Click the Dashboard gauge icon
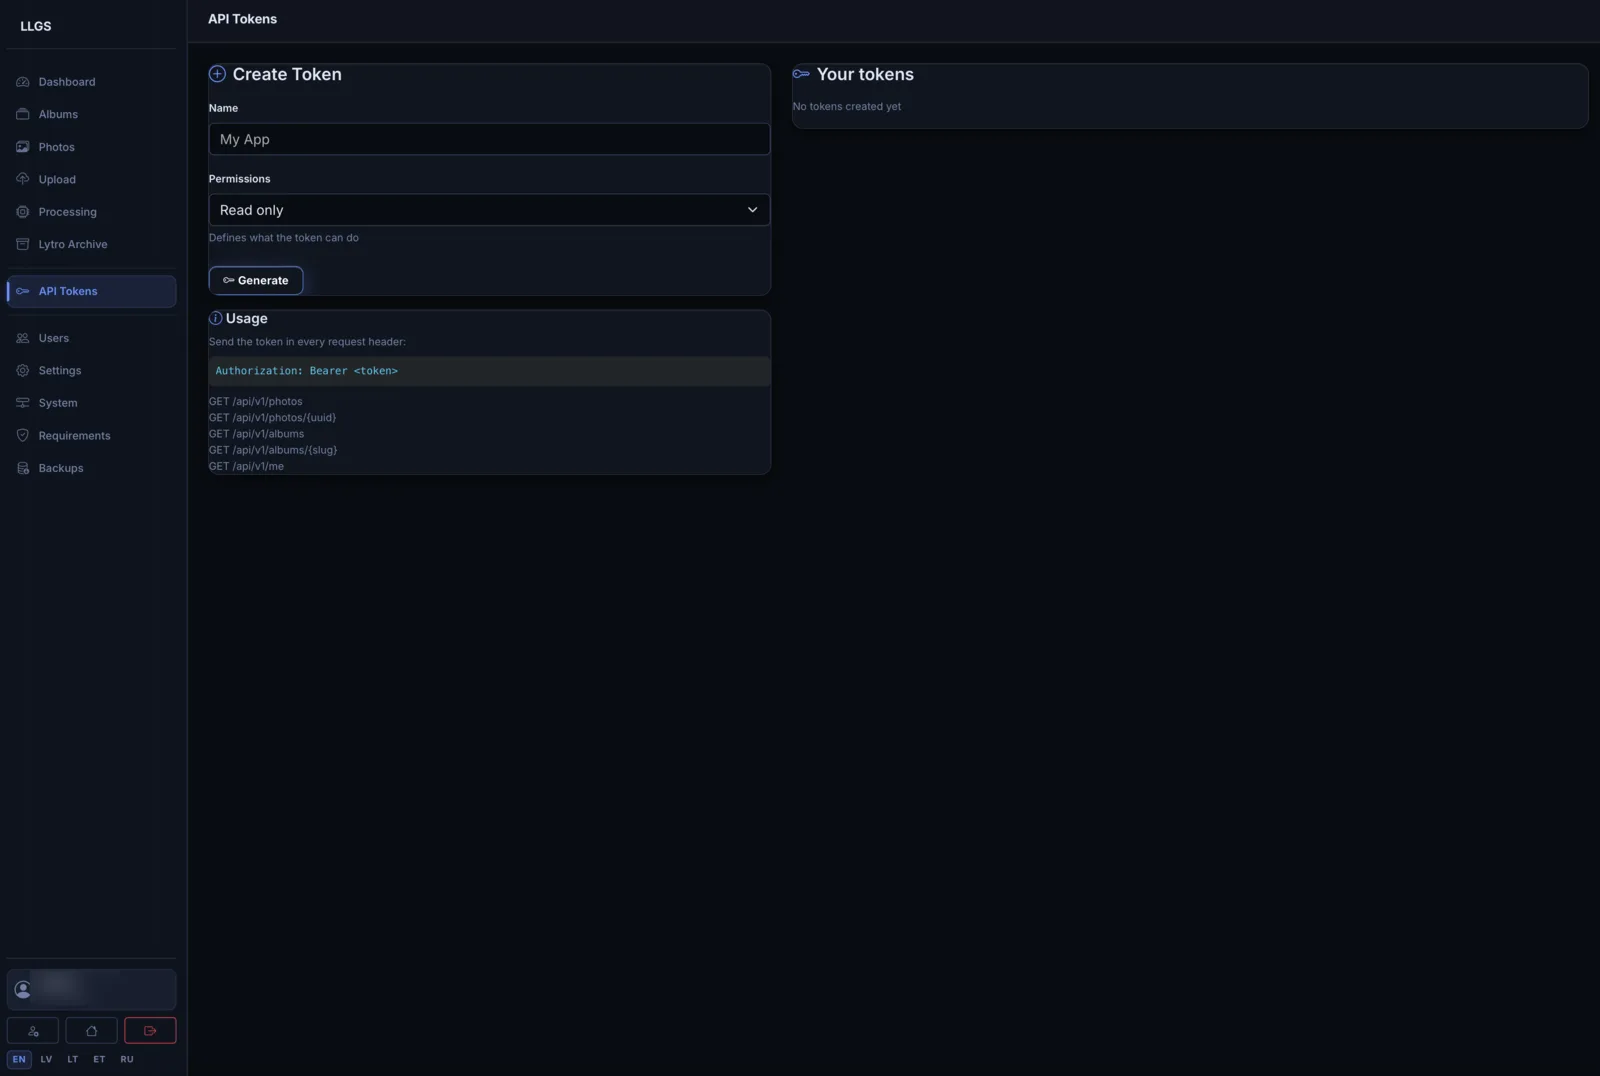 (23, 82)
